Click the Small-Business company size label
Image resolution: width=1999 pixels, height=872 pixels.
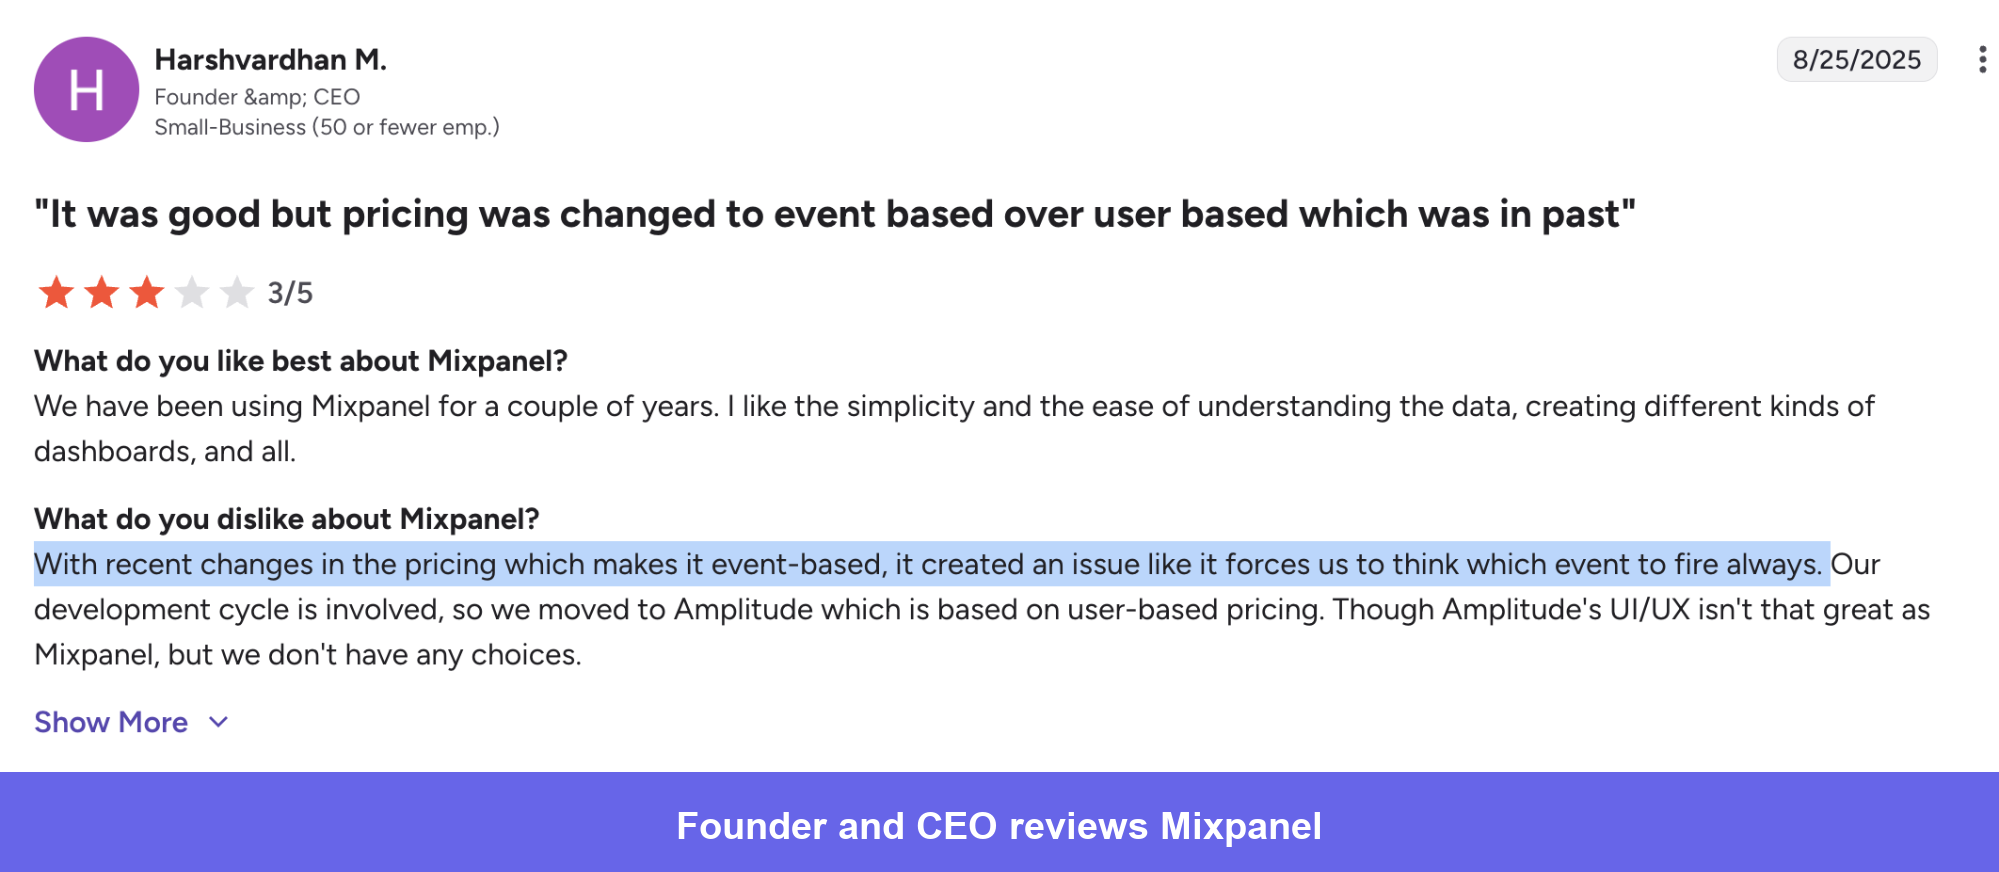pos(327,127)
